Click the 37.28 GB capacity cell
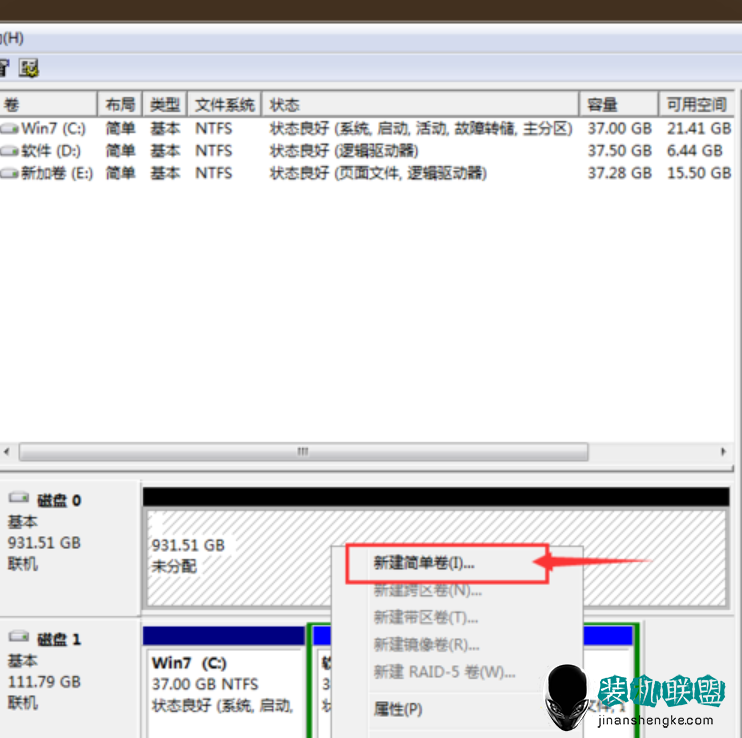This screenshot has height=738, width=742. pyautogui.click(x=619, y=173)
